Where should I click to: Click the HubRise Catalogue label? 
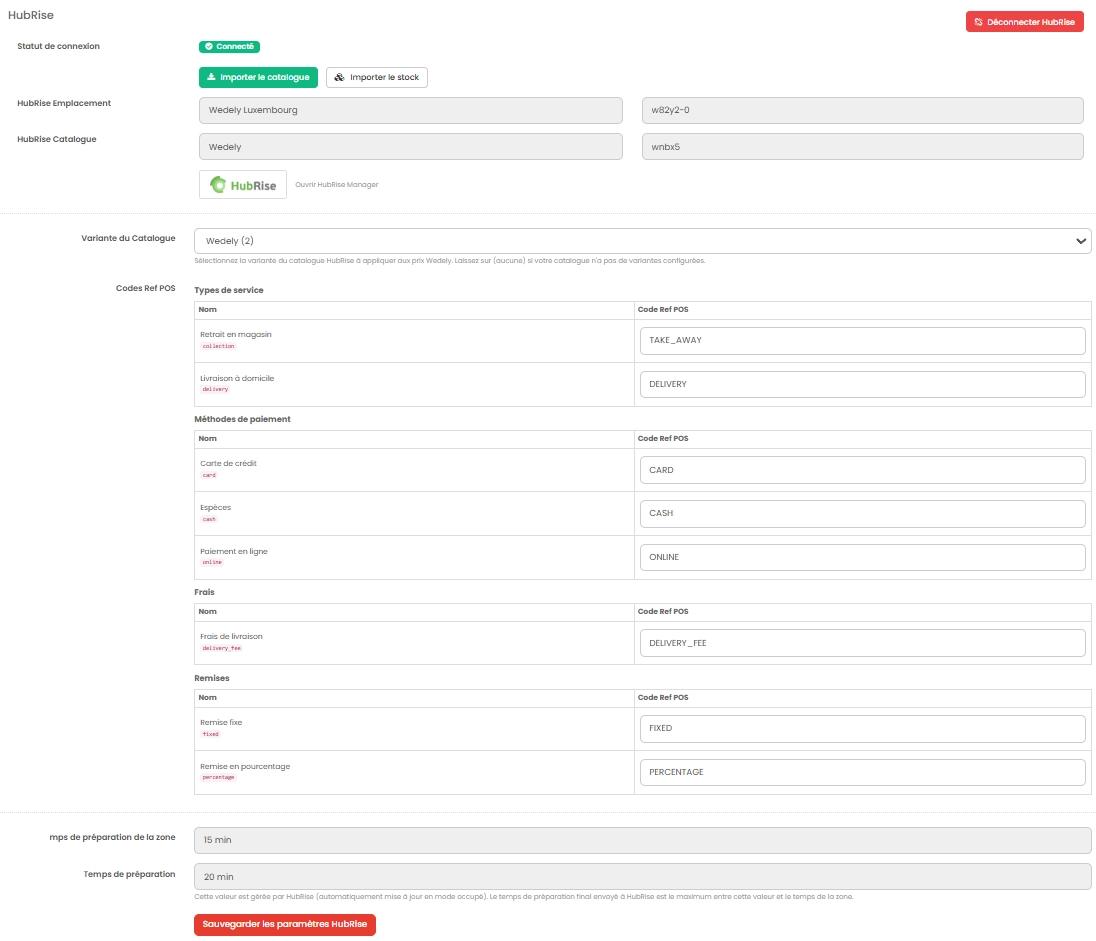[x=57, y=139]
